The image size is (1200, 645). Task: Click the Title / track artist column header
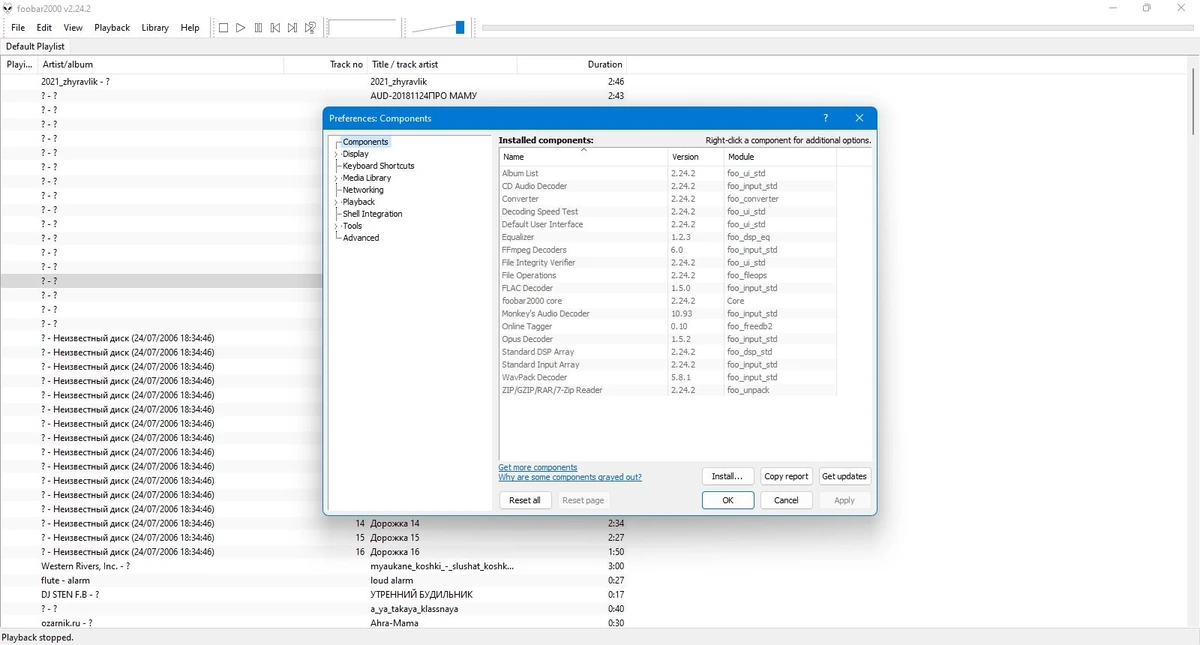442,64
